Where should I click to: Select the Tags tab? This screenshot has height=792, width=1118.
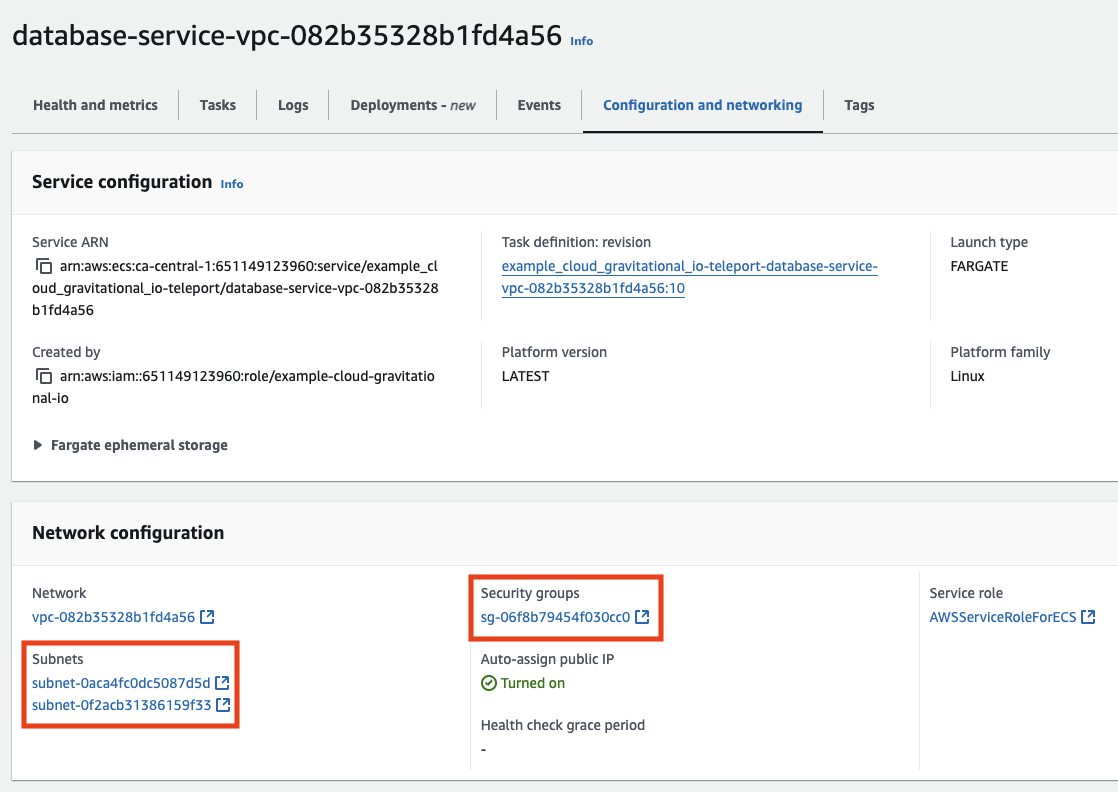coord(859,104)
